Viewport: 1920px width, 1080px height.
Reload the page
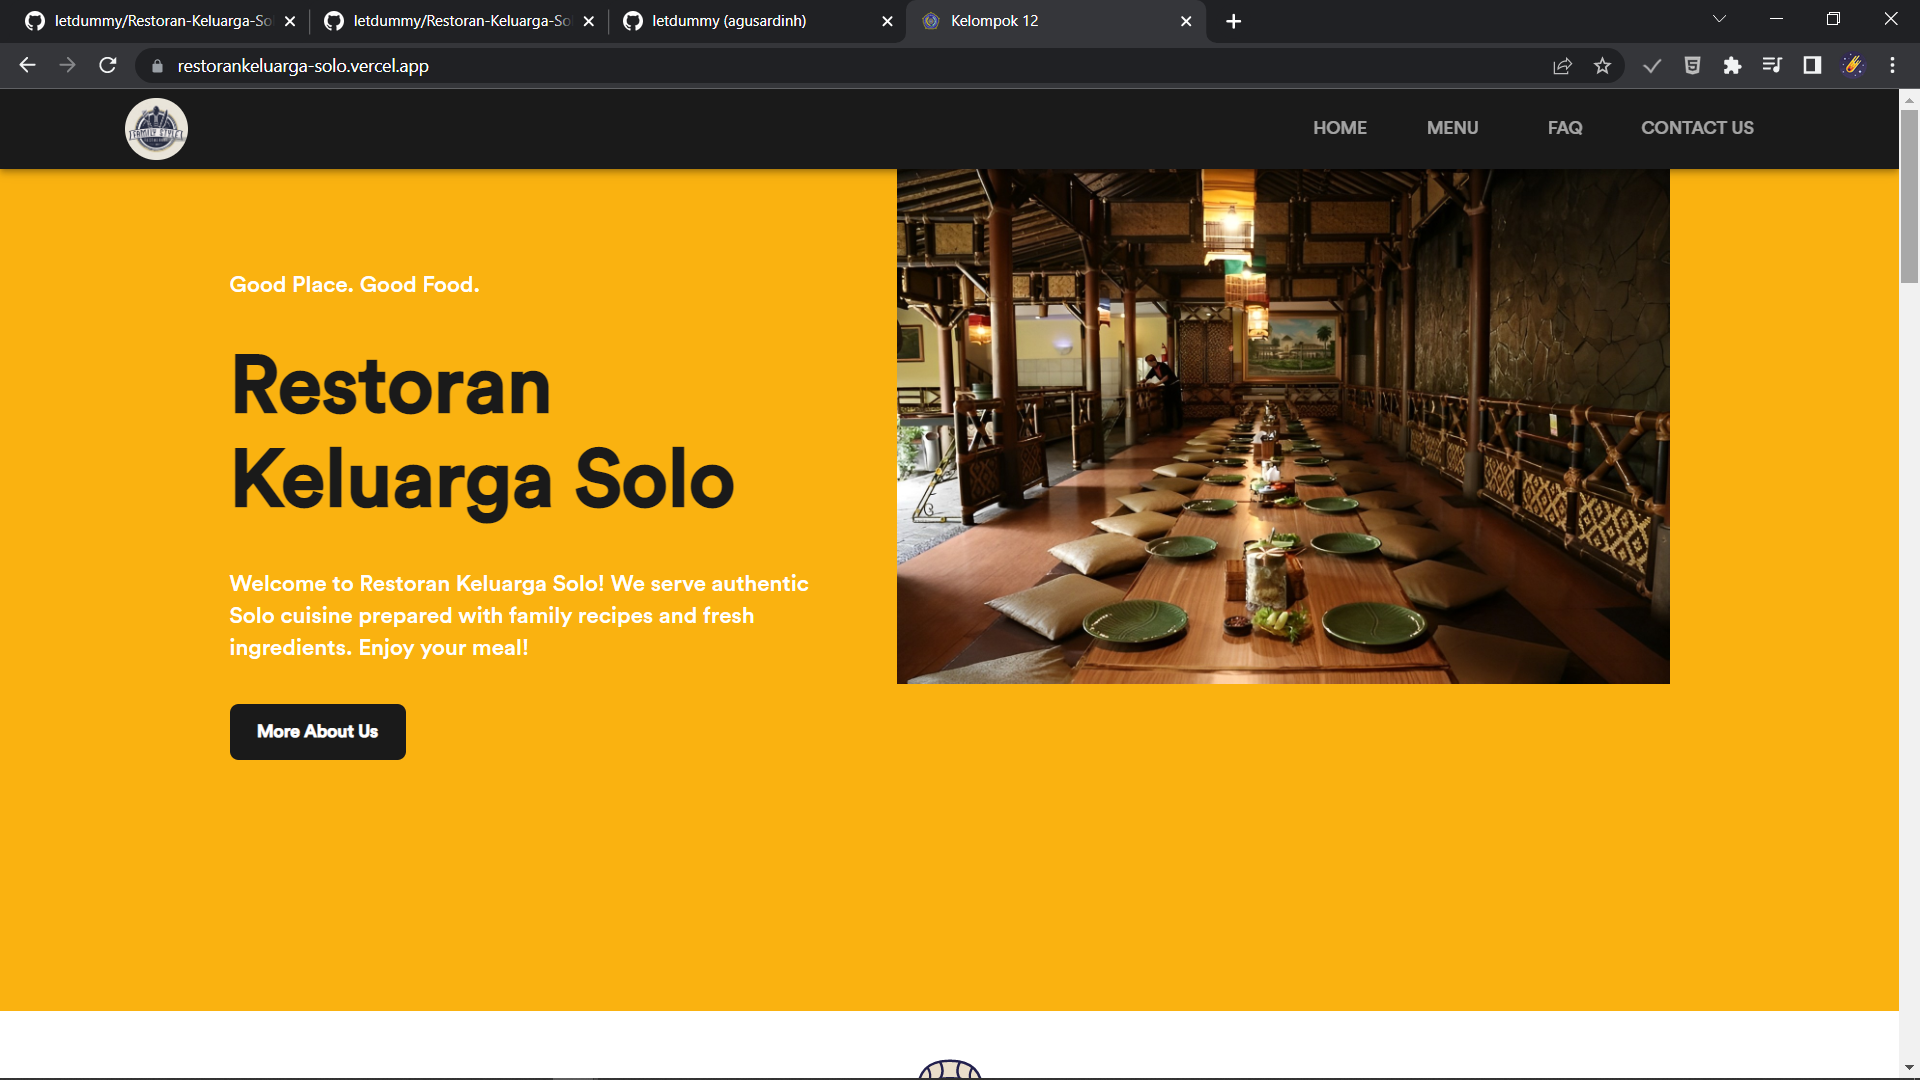pyautogui.click(x=108, y=66)
